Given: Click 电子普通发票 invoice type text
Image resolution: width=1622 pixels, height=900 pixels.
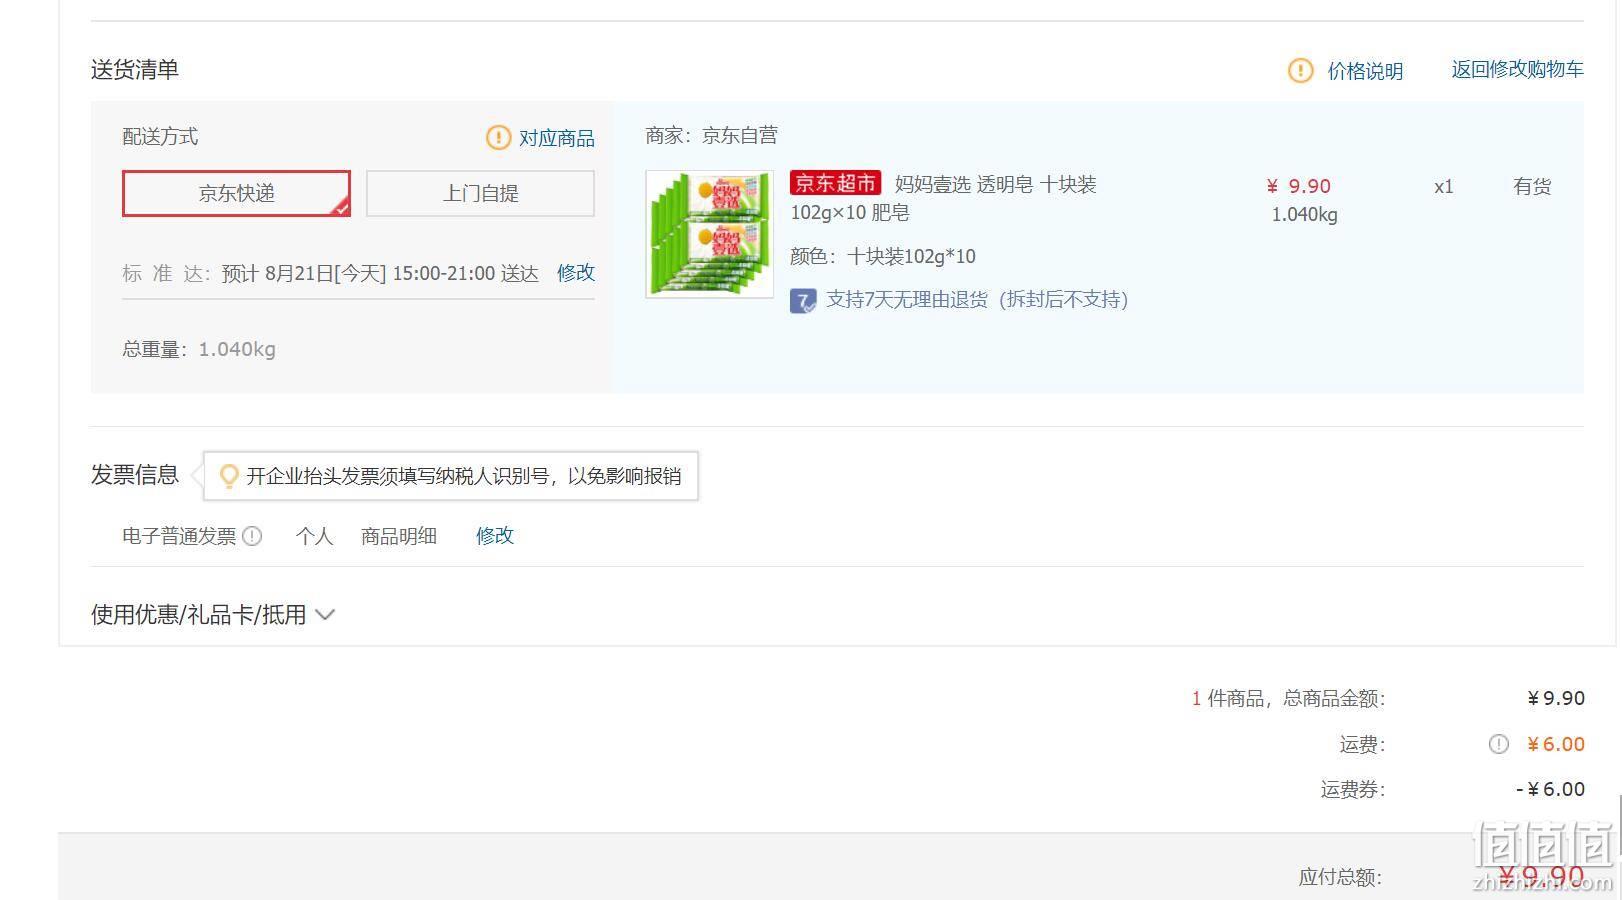Looking at the screenshot, I should [179, 536].
